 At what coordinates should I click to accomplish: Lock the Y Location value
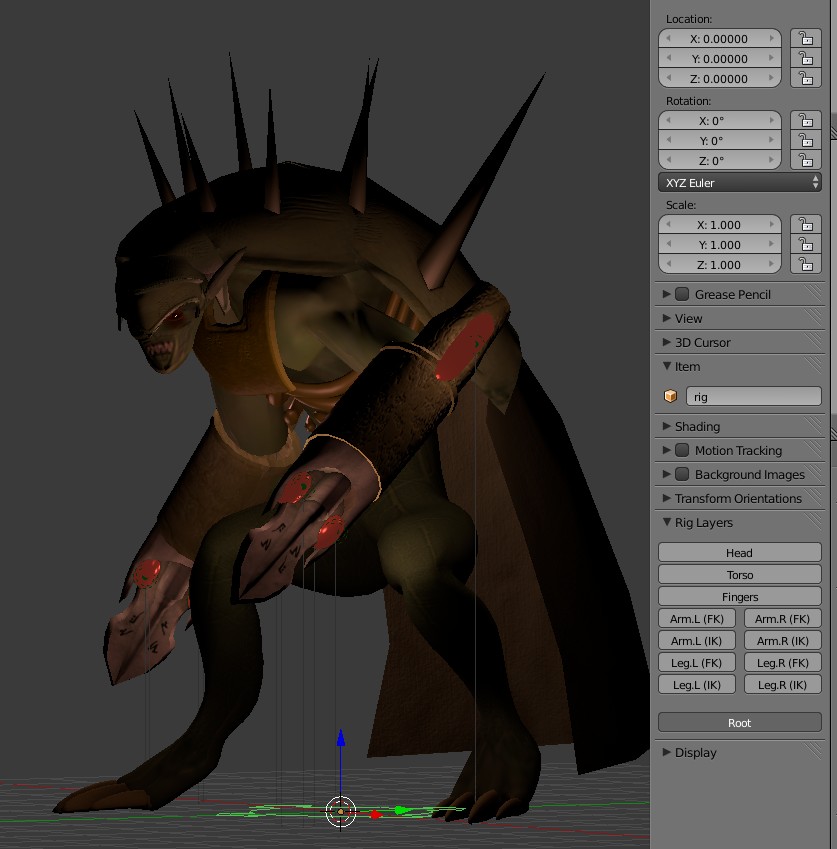click(806, 58)
